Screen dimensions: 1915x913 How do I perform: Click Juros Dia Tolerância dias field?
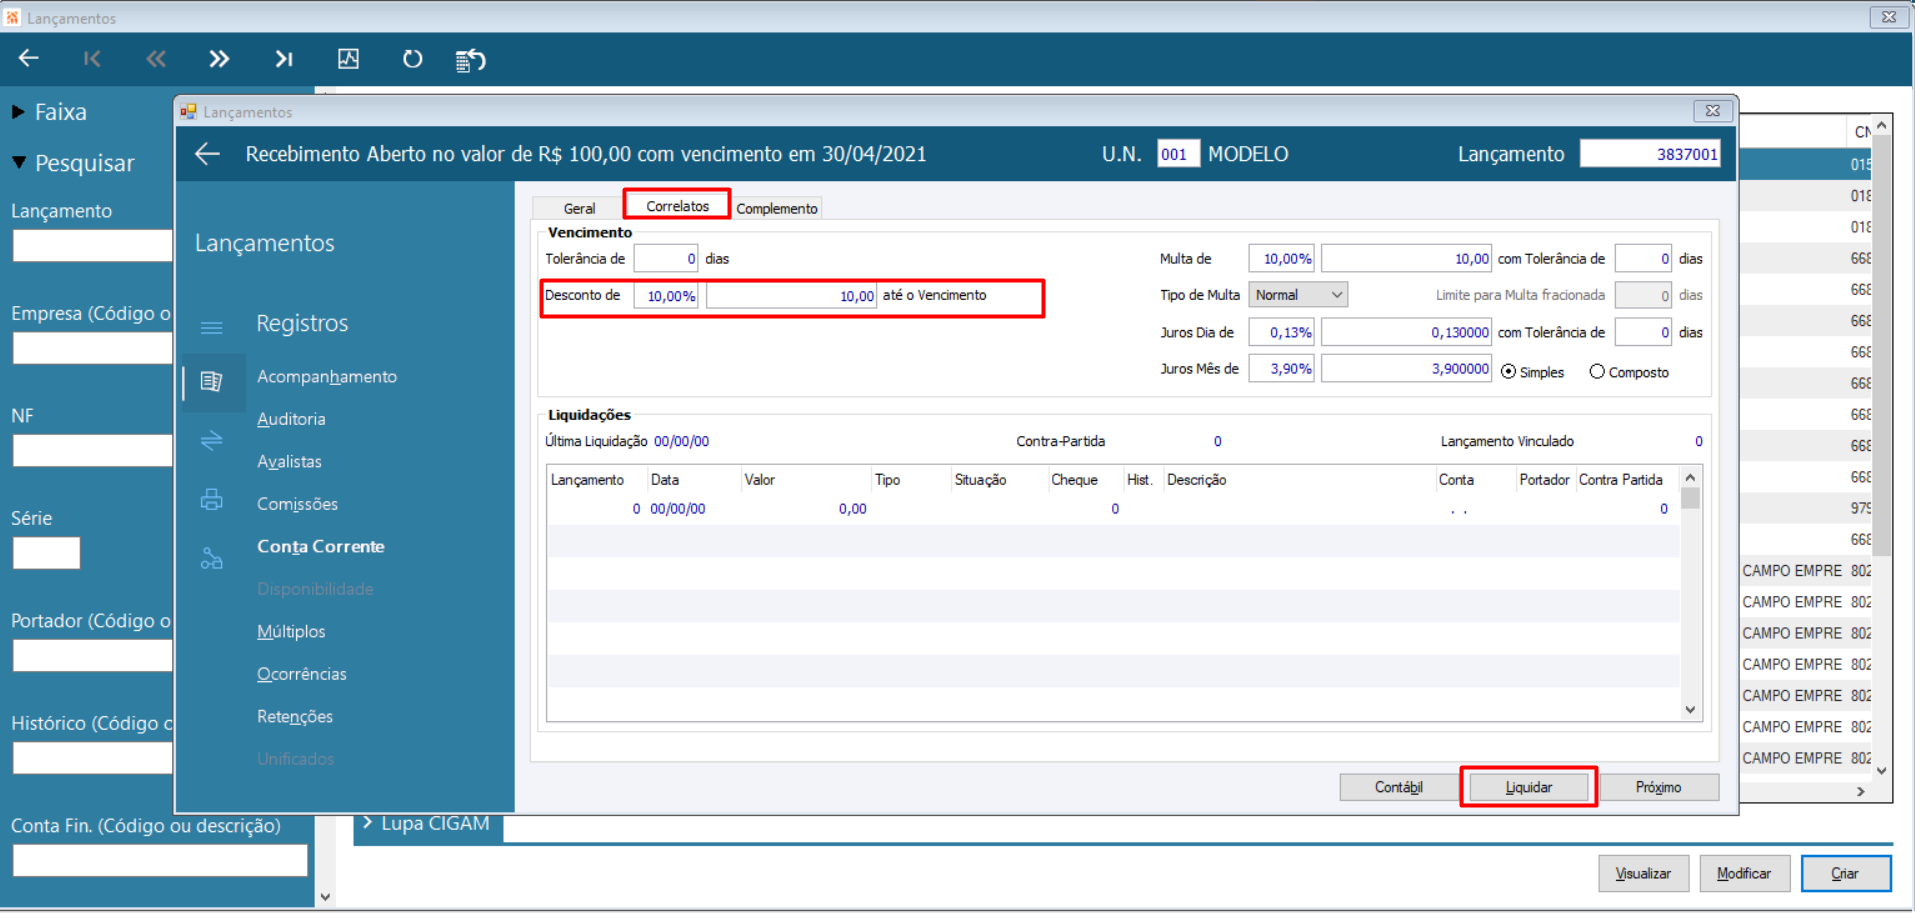[1643, 332]
